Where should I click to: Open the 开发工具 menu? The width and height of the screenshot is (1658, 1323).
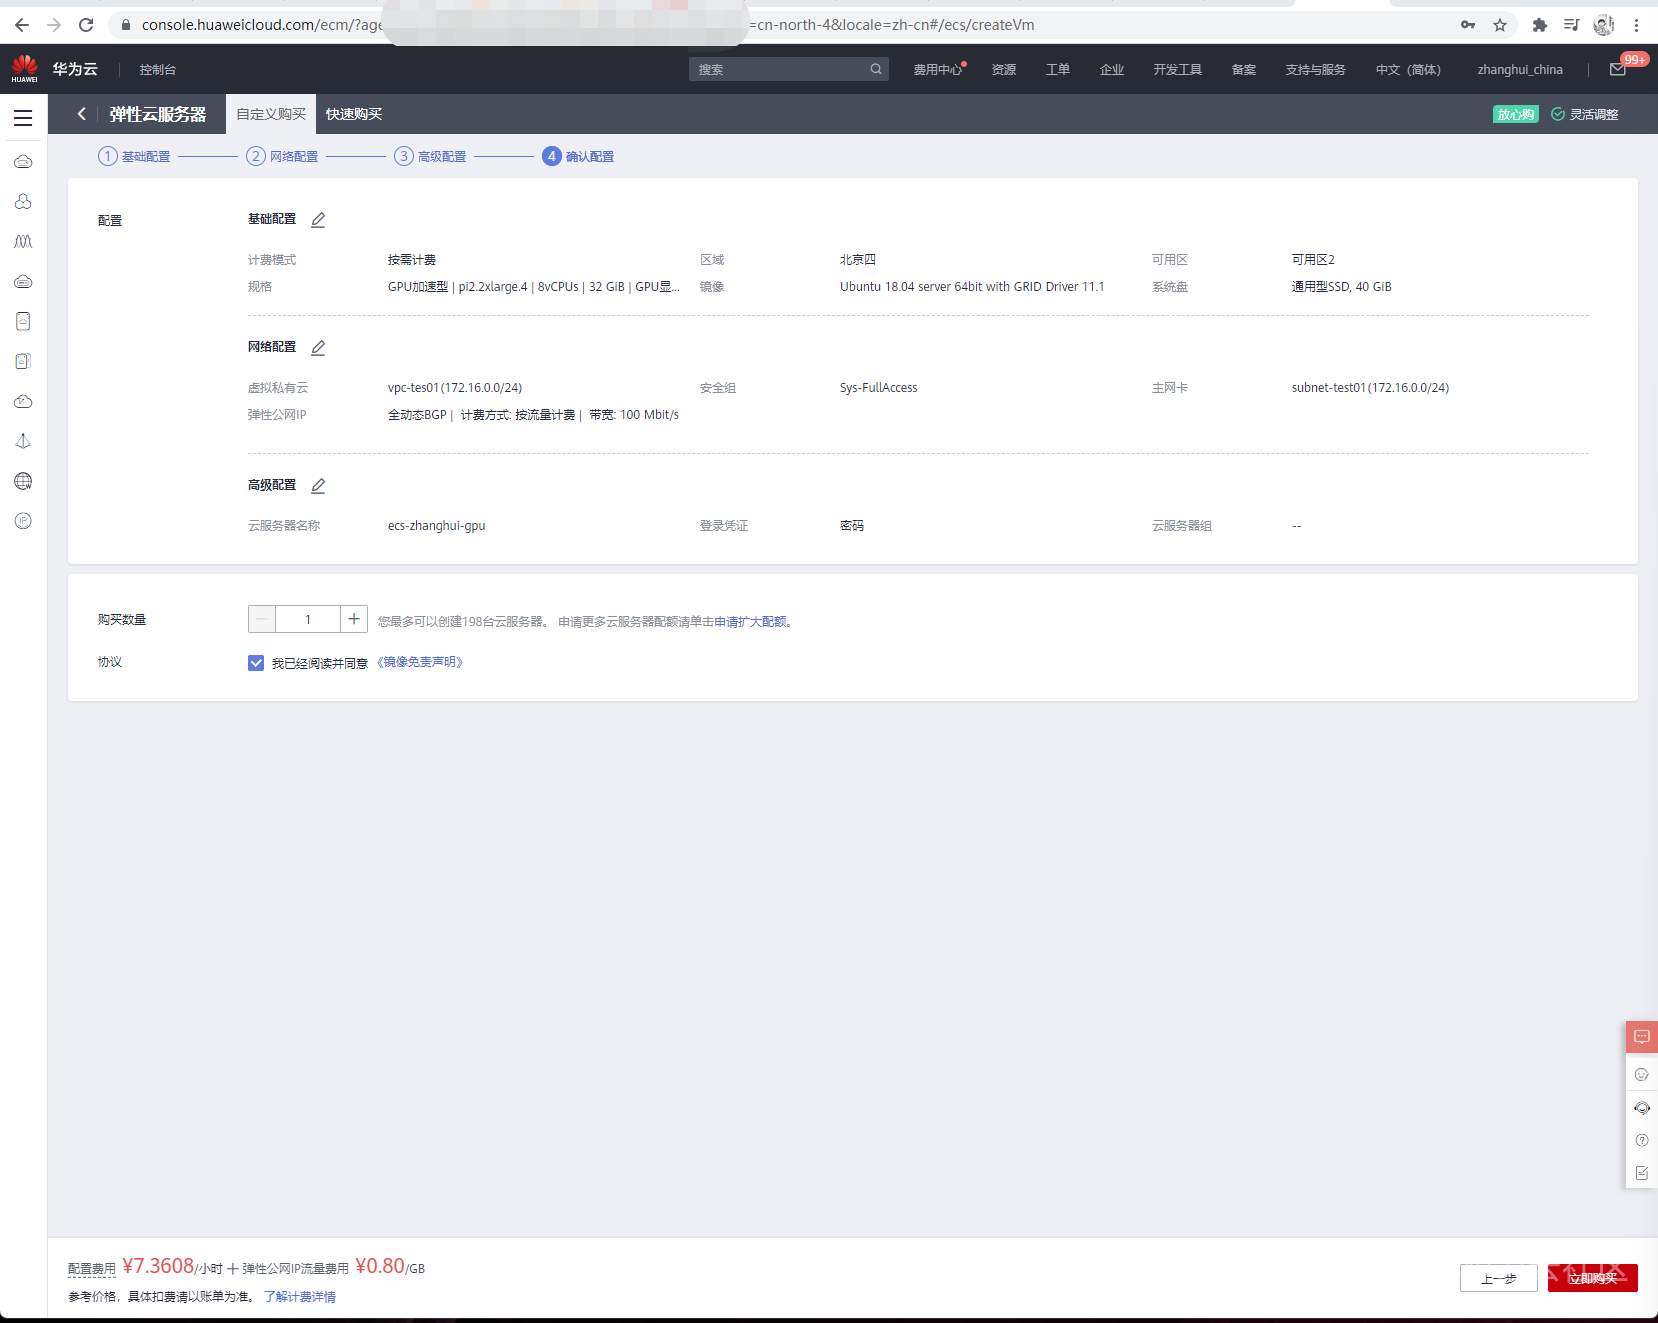click(1178, 69)
